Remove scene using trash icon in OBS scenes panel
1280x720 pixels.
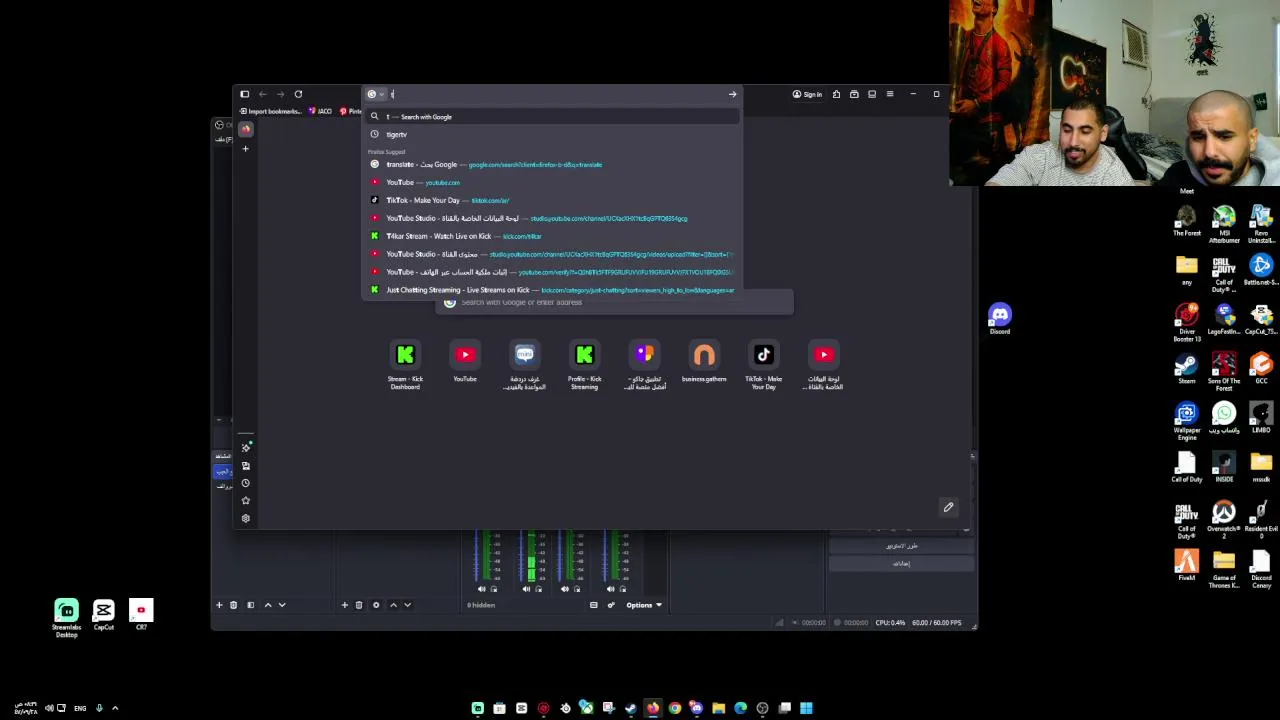(x=234, y=605)
